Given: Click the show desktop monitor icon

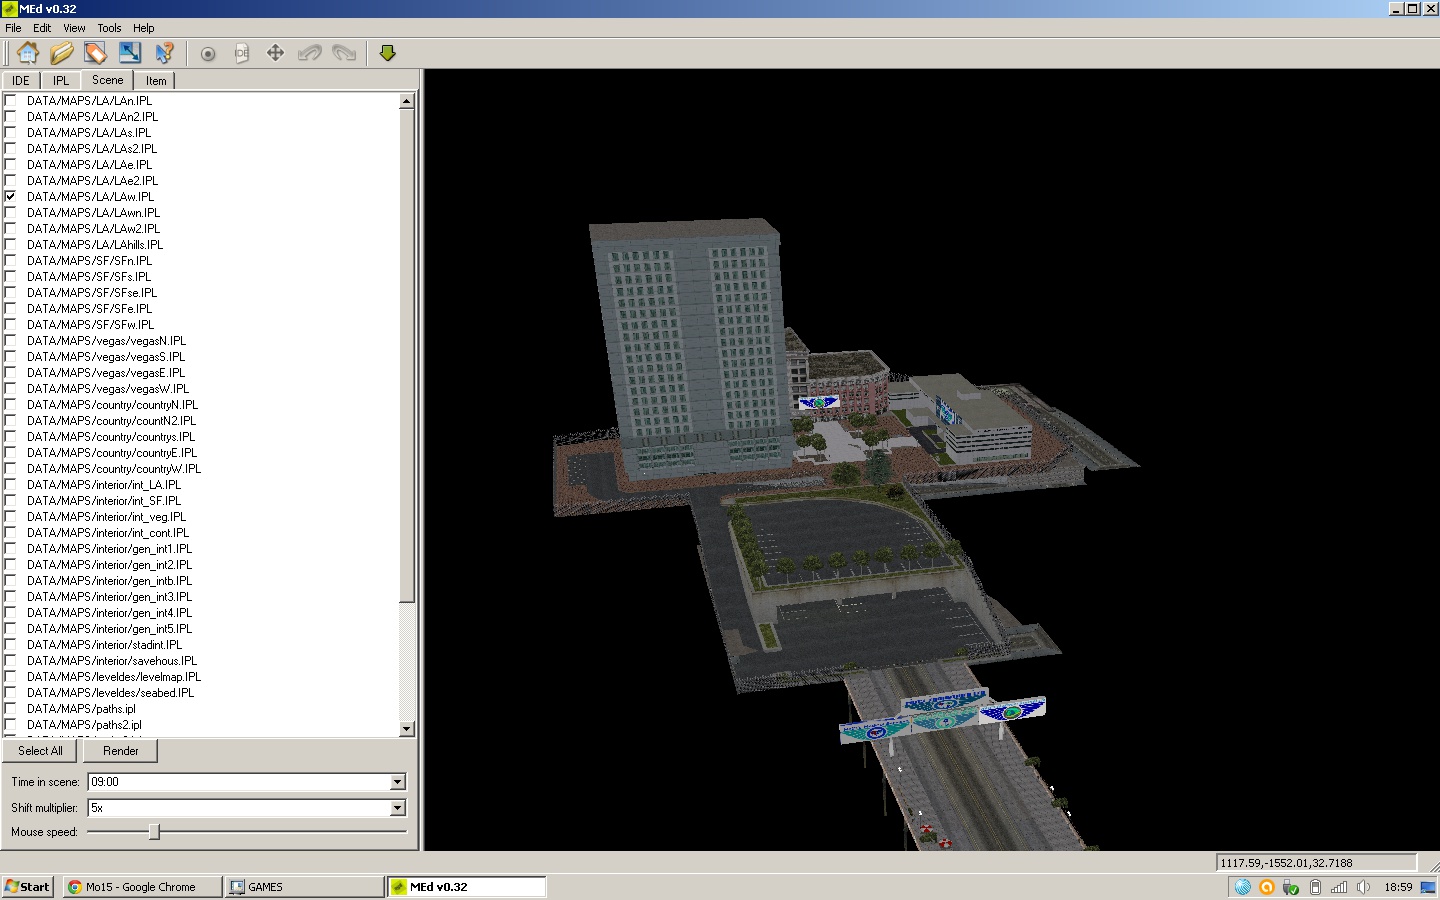Looking at the screenshot, I should tap(1428, 887).
